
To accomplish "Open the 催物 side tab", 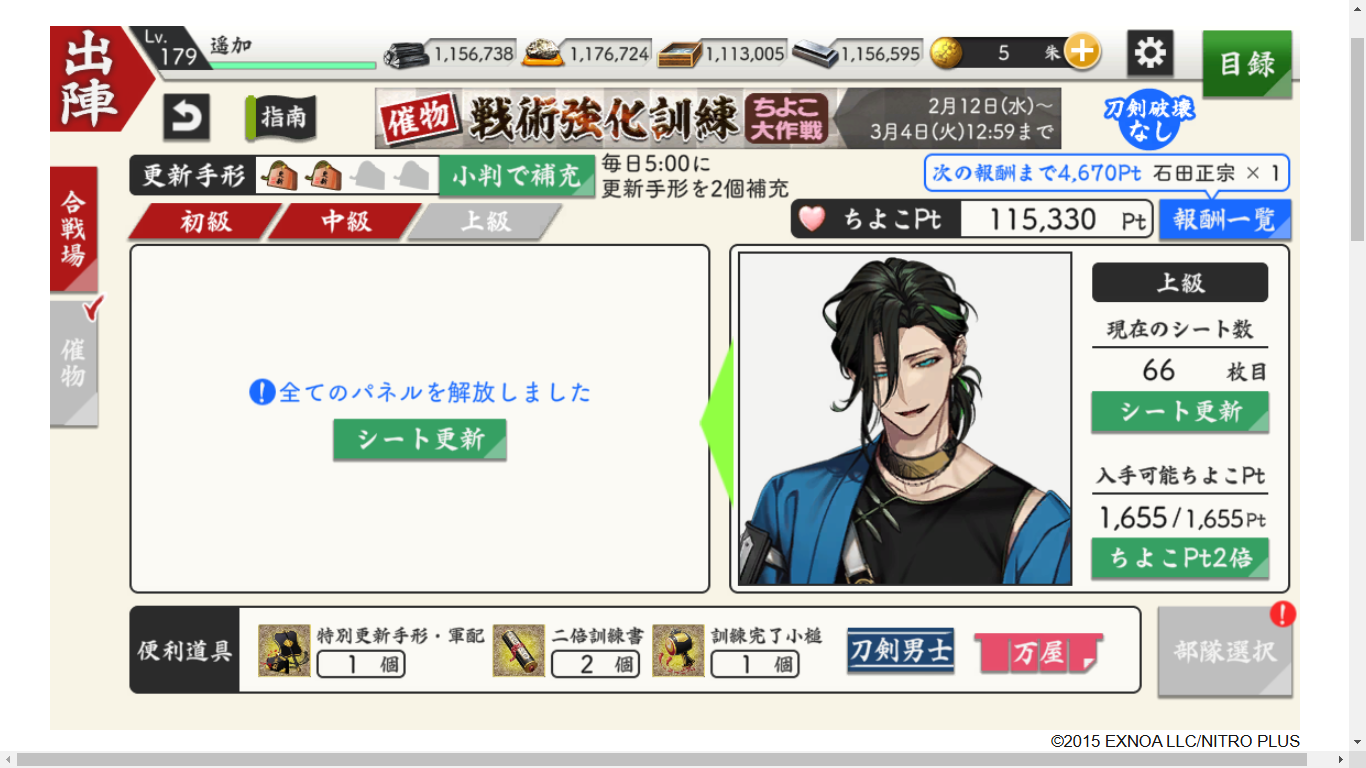I will tap(74, 363).
